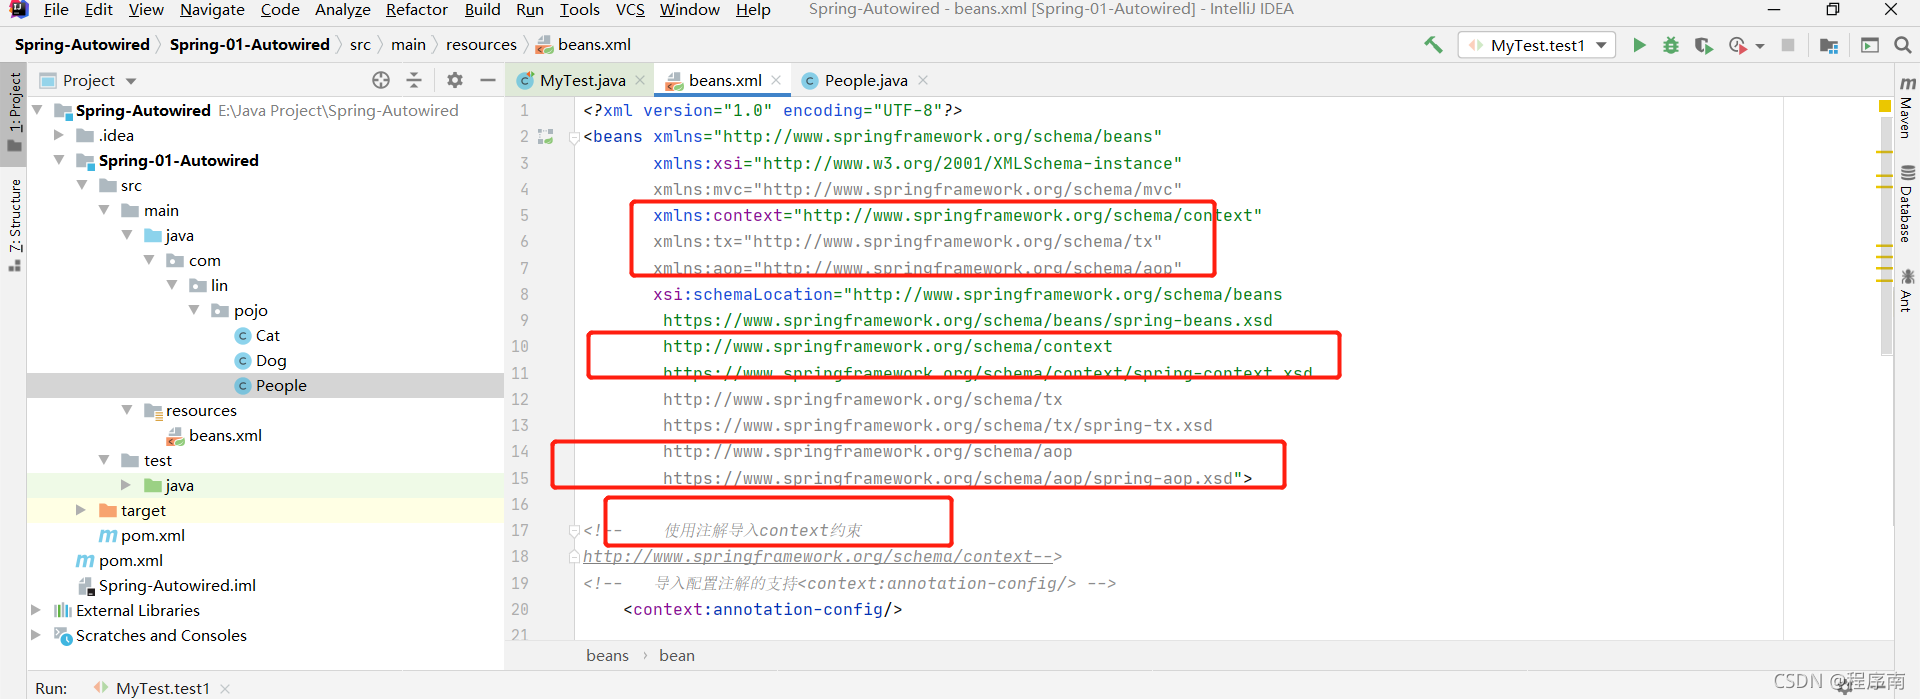Run MyTest.test1 with green play button
Image resolution: width=1920 pixels, height=699 pixels.
tap(1639, 45)
